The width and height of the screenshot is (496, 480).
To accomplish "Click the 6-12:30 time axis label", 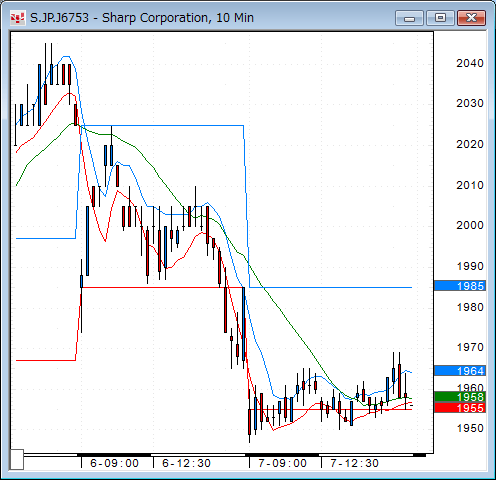I will coord(186,463).
